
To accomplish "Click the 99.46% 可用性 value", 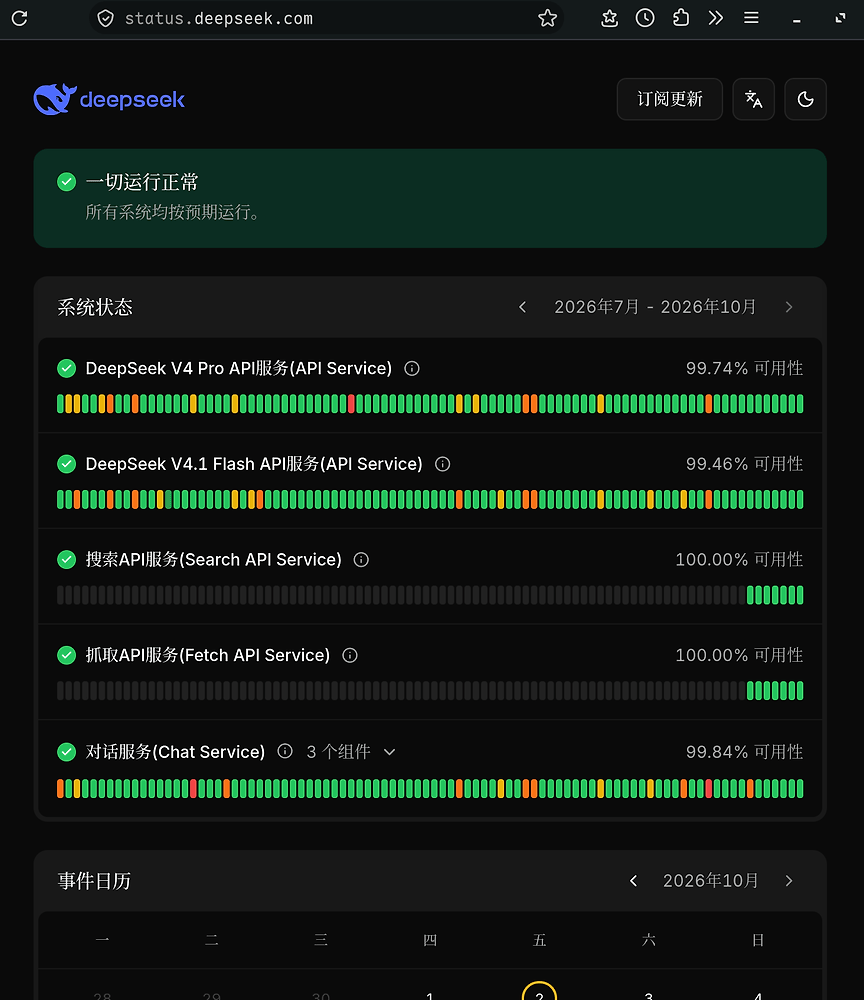I will (744, 464).
